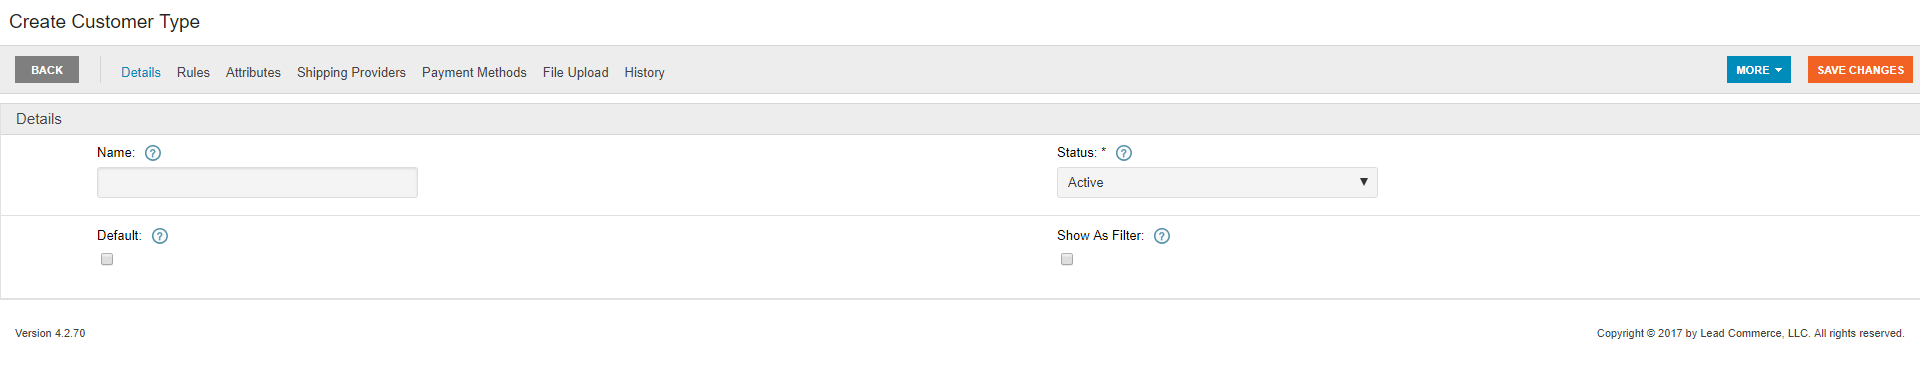Click the help icon beside Status label
Image resolution: width=1920 pixels, height=381 pixels.
[1124, 153]
